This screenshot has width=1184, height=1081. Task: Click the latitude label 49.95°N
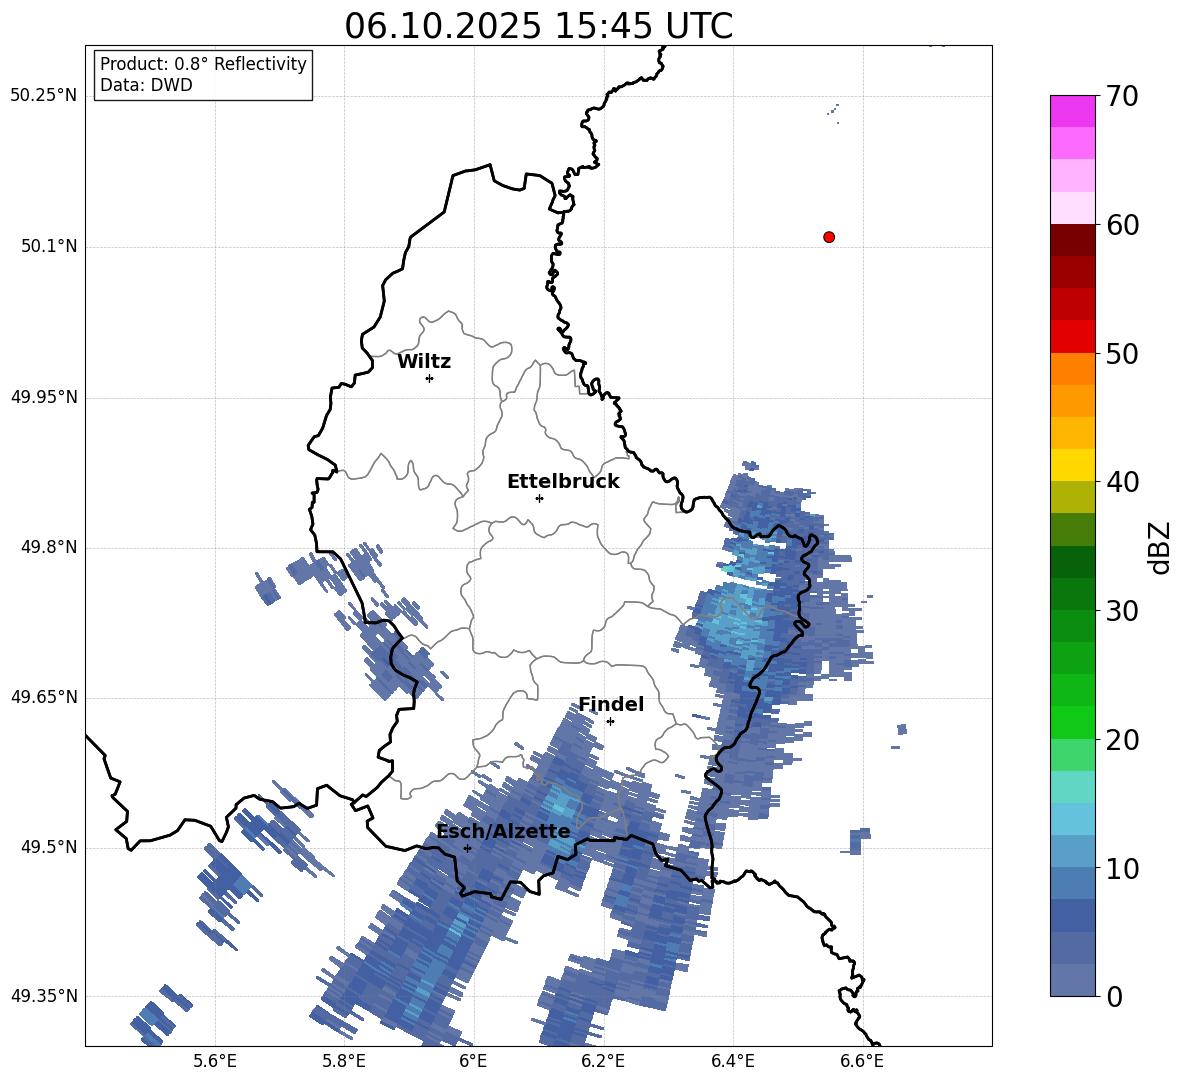[44, 397]
